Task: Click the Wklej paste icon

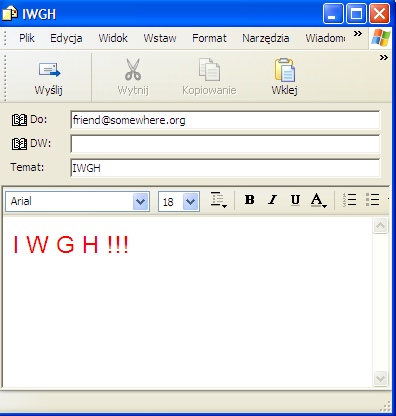Action: tap(285, 70)
